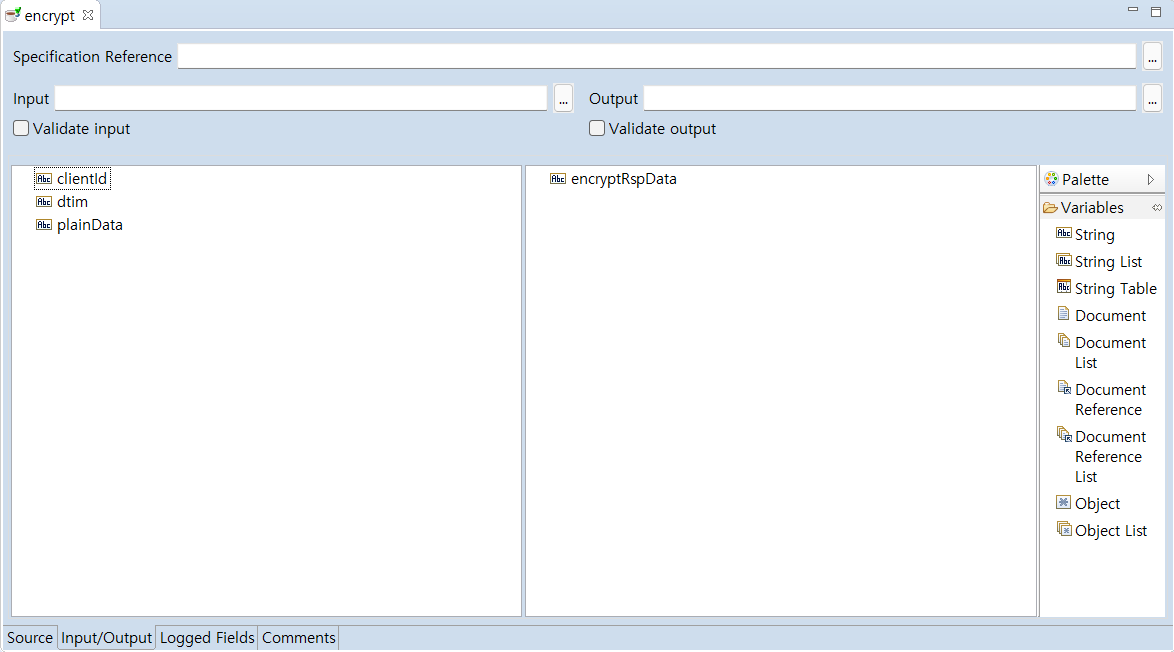Collapse the Variables drawer in palette

click(x=1091, y=208)
